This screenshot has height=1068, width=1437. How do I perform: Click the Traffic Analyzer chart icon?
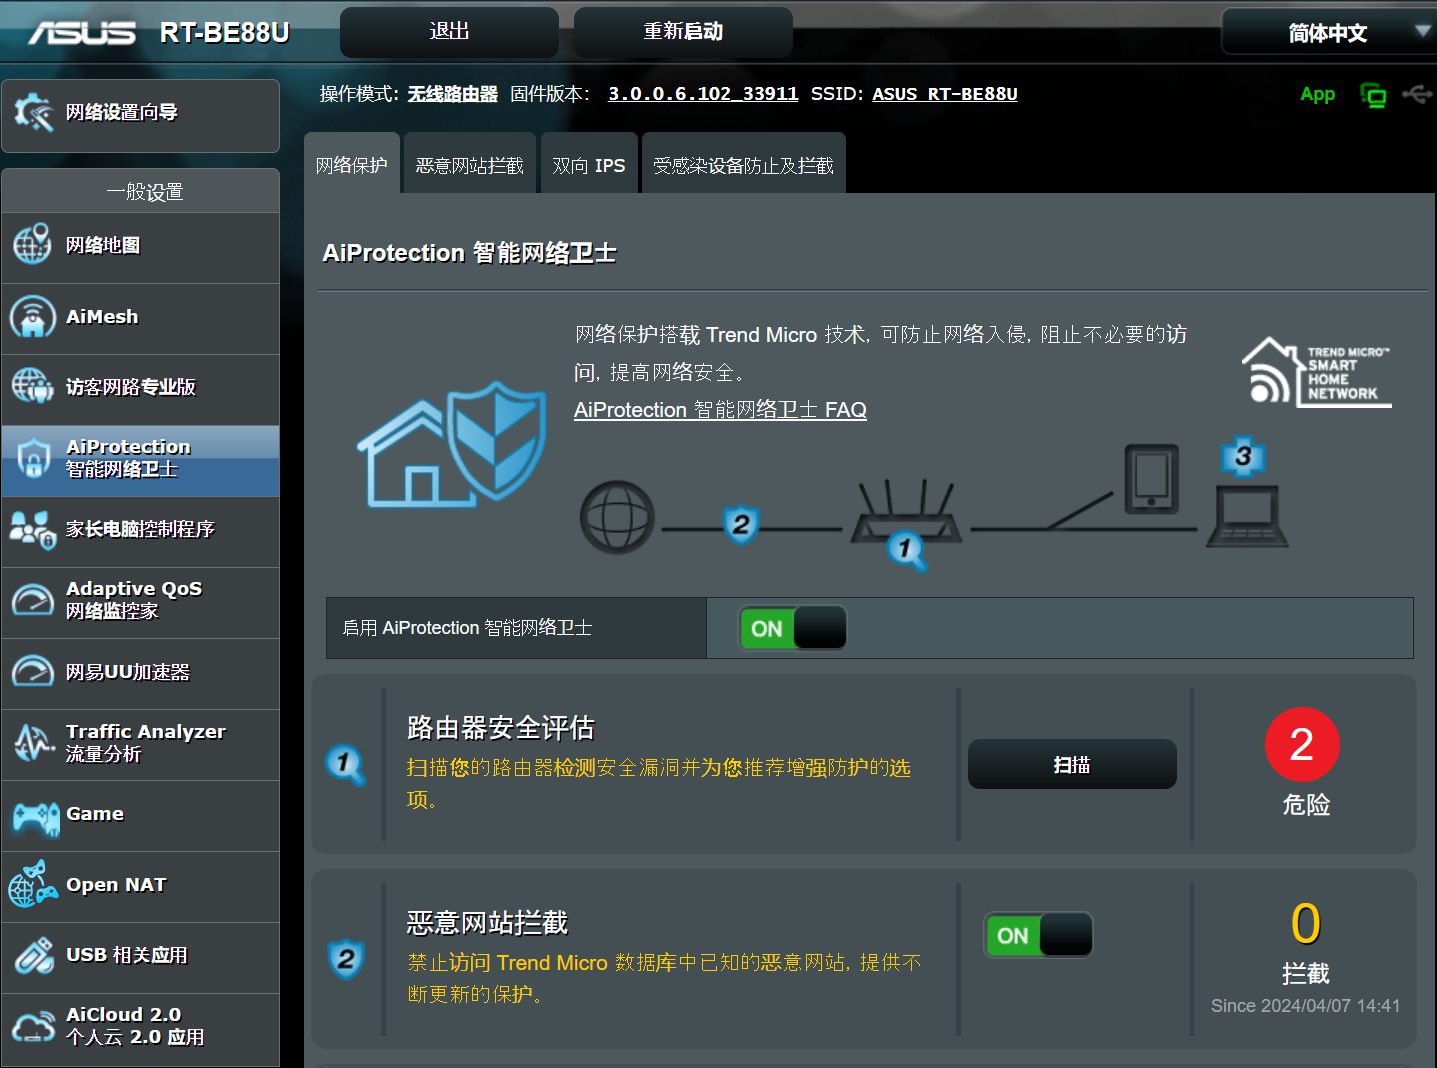pyautogui.click(x=32, y=743)
